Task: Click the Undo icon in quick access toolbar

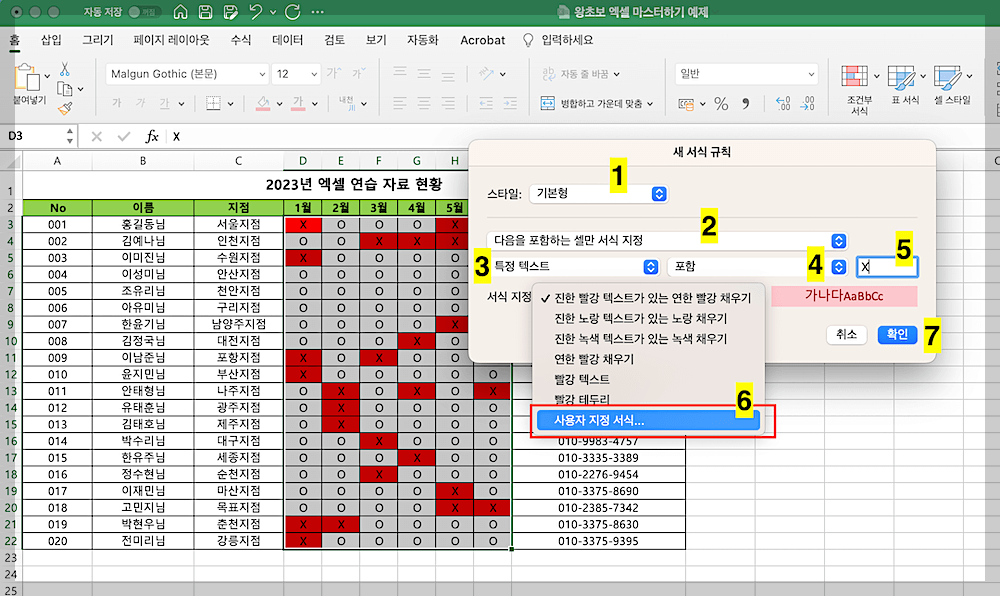Action: pos(255,11)
